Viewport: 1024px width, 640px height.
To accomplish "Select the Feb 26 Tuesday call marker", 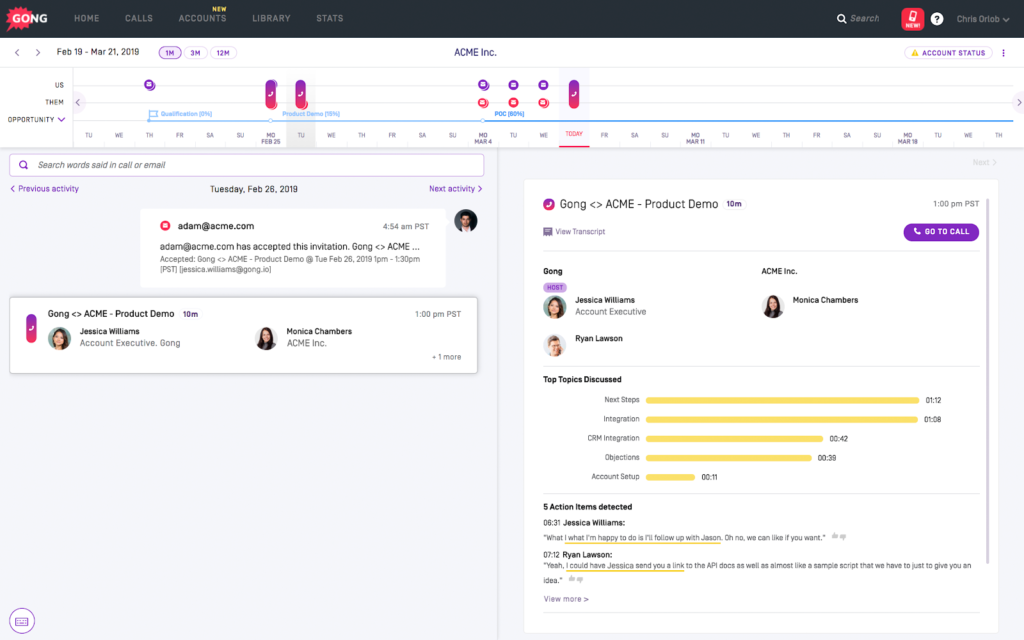I will 300,94.
